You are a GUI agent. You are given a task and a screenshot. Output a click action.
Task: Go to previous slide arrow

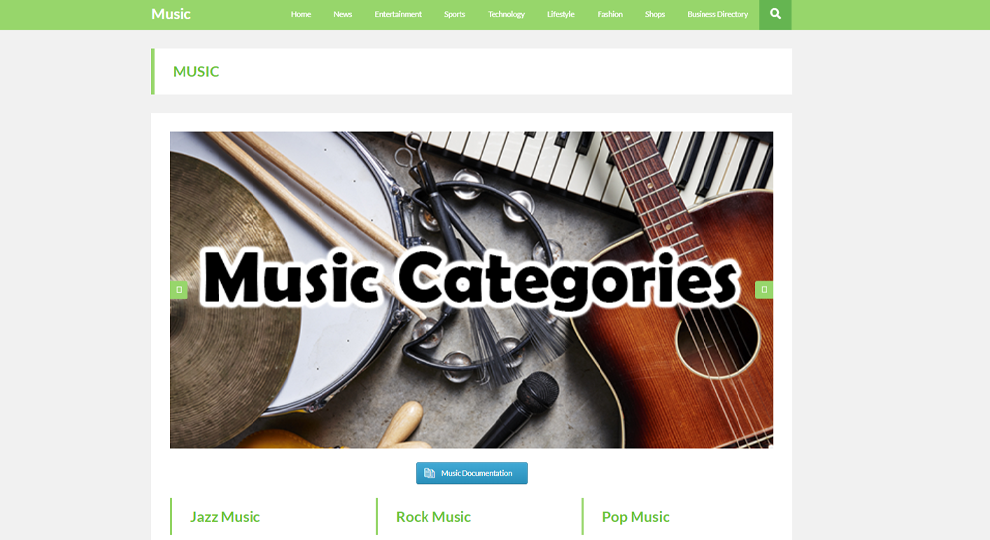coord(179,289)
